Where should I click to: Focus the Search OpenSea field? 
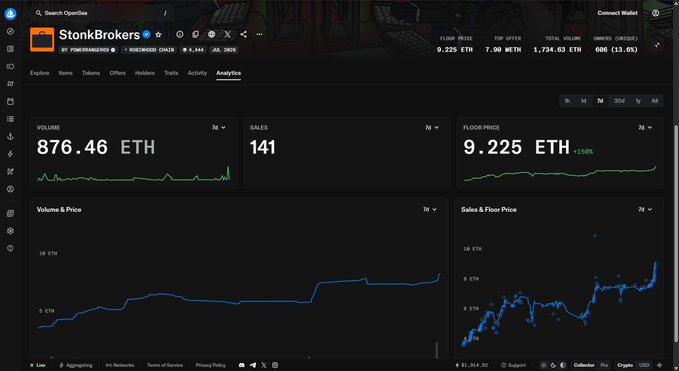pos(100,13)
